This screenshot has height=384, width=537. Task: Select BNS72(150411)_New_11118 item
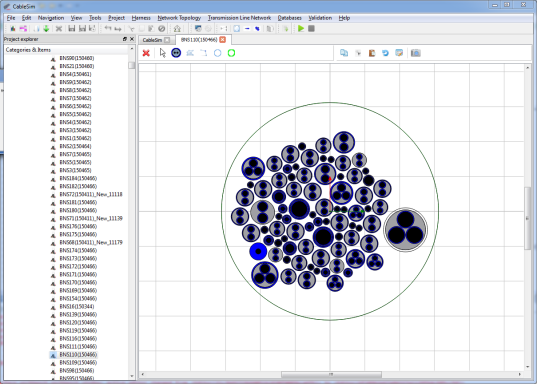[x=91, y=194]
